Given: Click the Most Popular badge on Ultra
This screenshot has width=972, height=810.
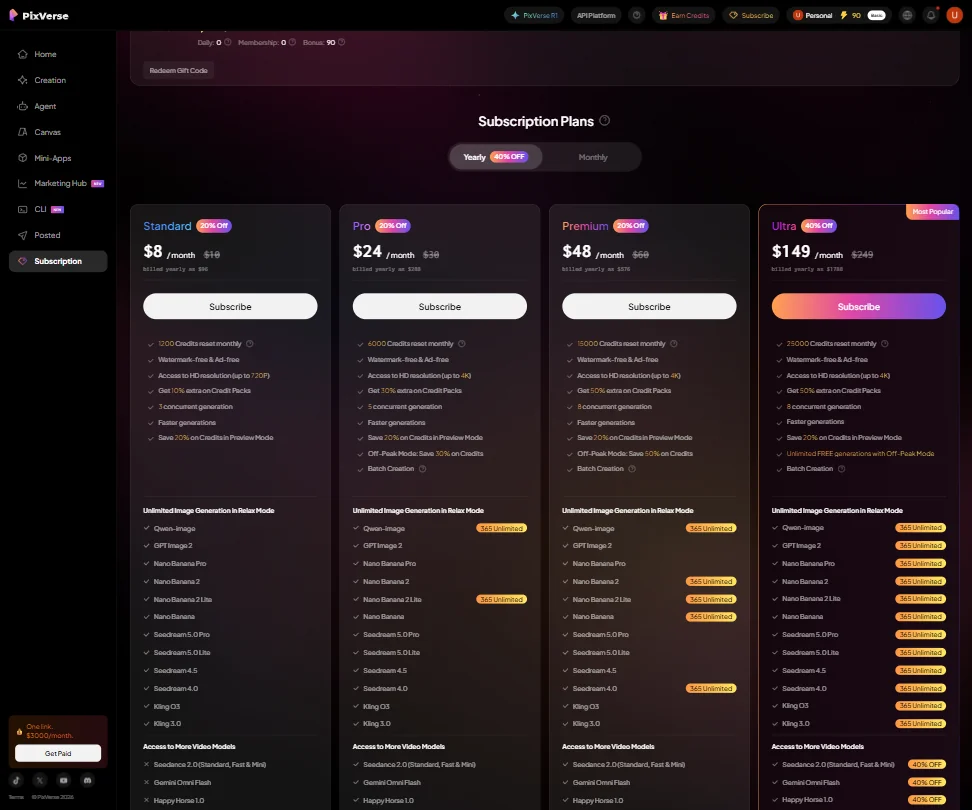Looking at the screenshot, I should point(932,211).
